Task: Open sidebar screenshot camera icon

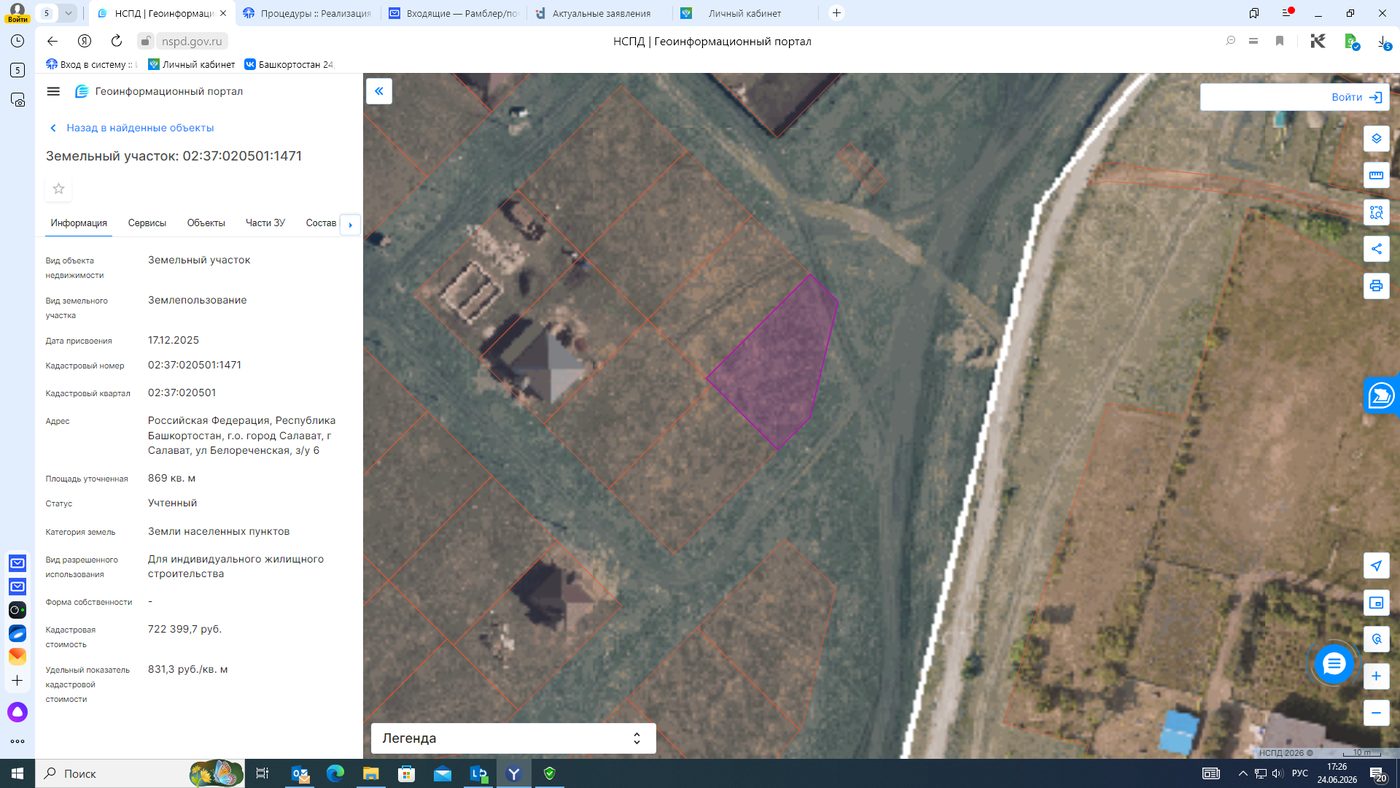Action: [17, 99]
